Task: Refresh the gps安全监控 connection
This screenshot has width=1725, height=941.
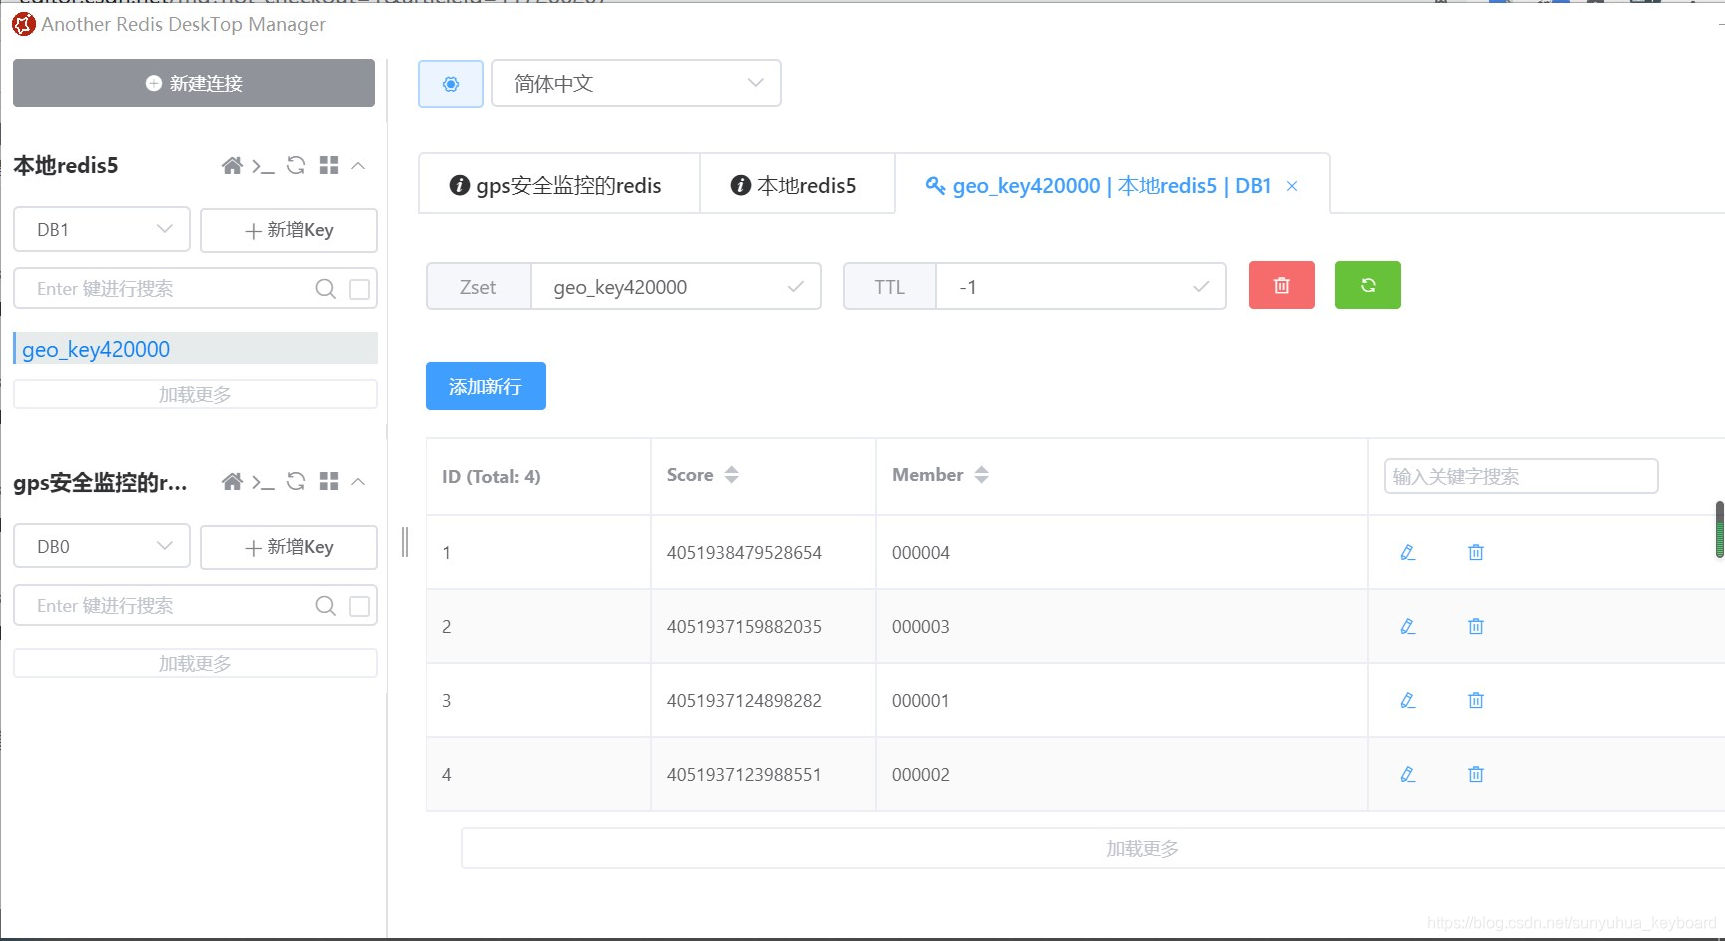Action: pos(296,482)
